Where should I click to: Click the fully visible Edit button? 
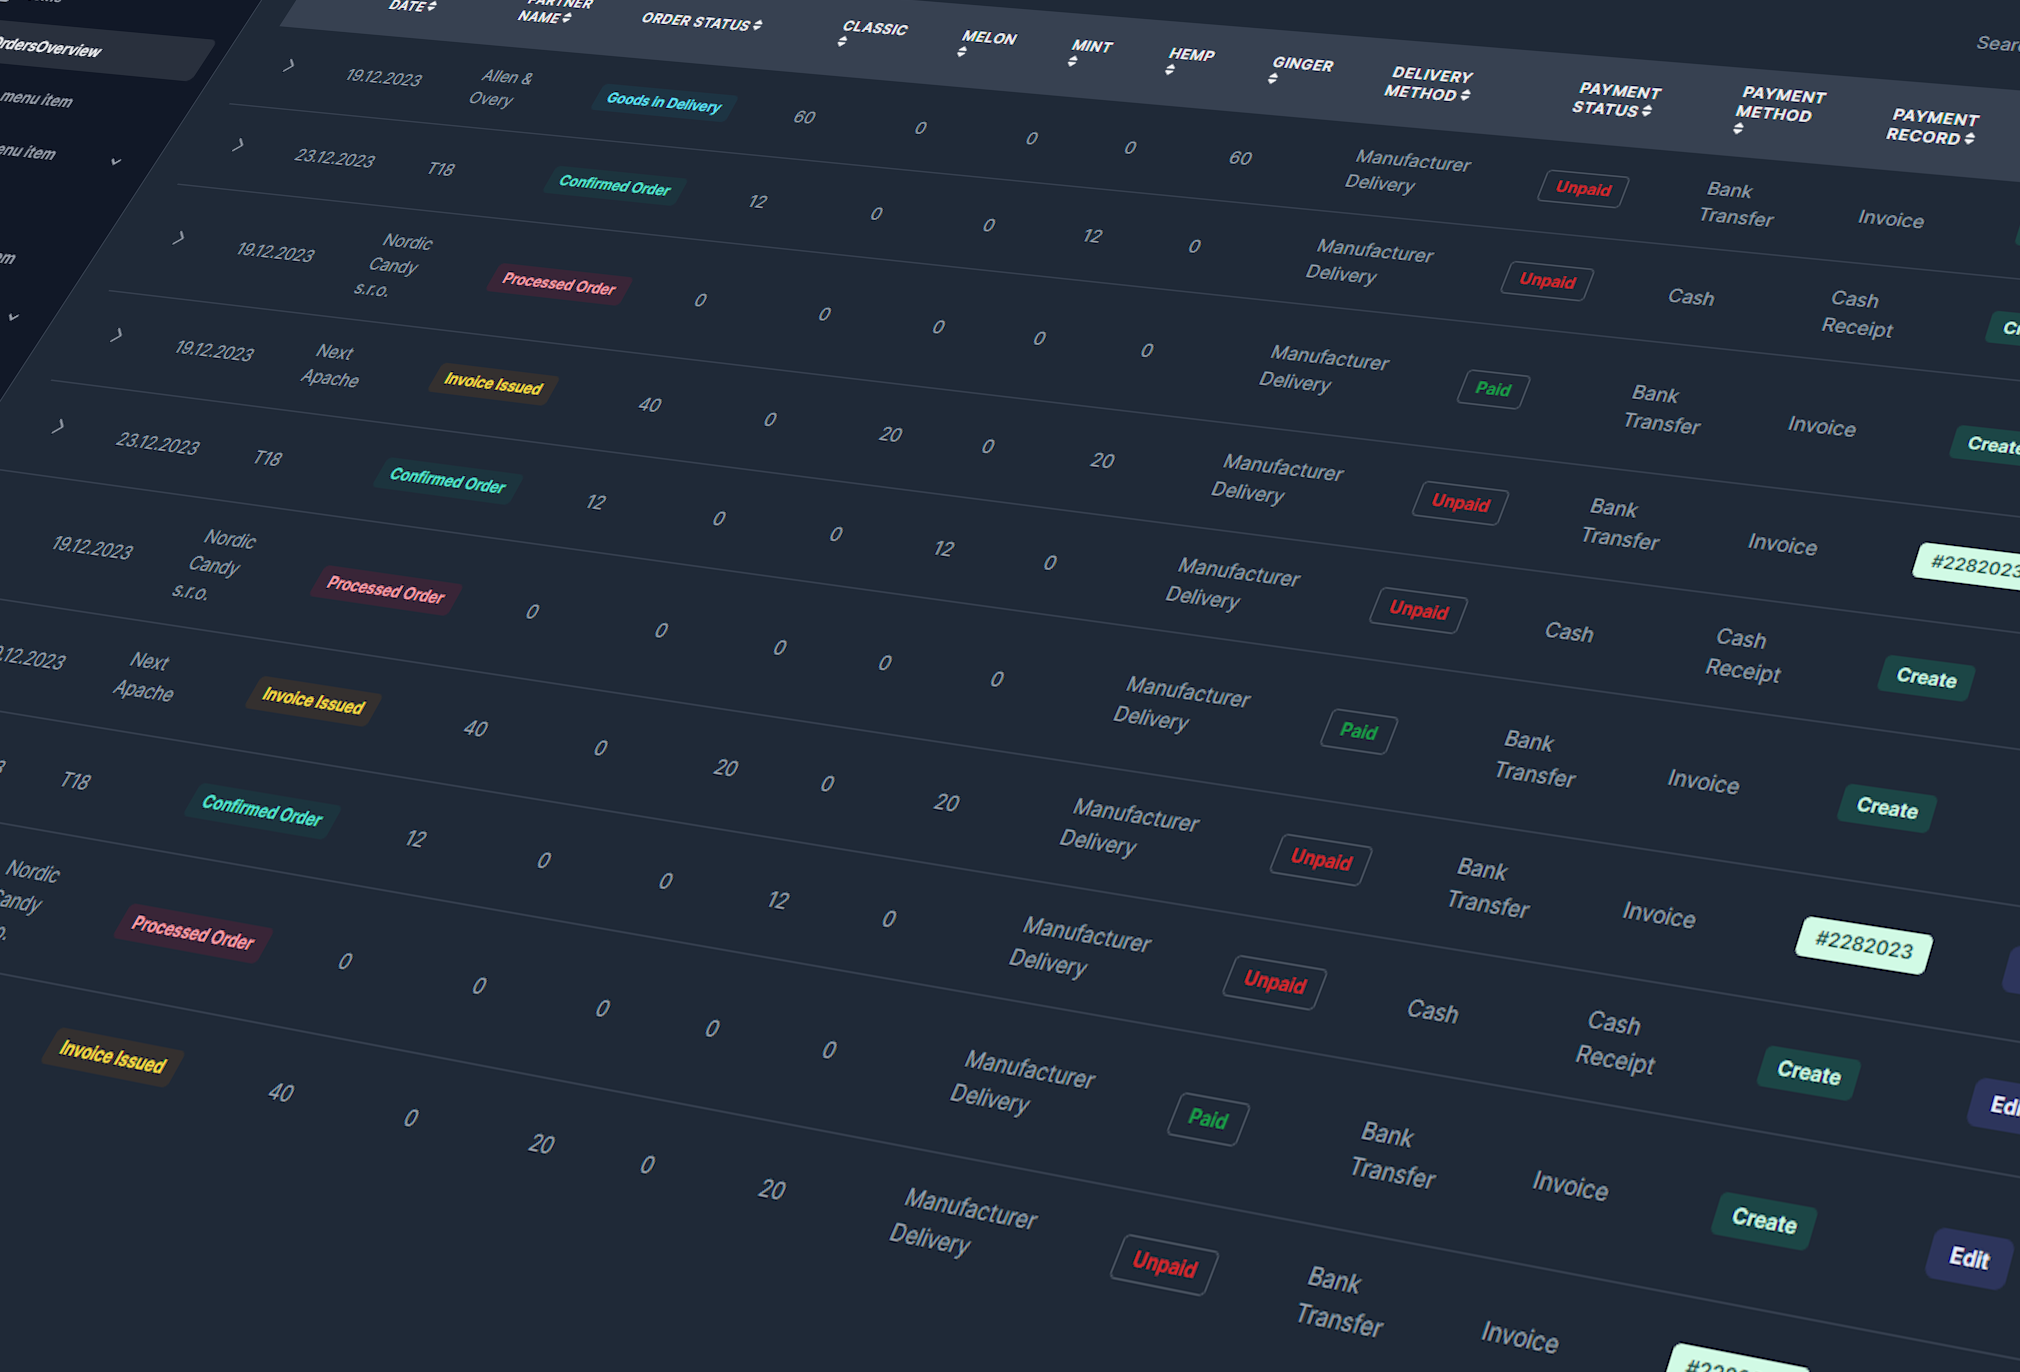1968,1258
